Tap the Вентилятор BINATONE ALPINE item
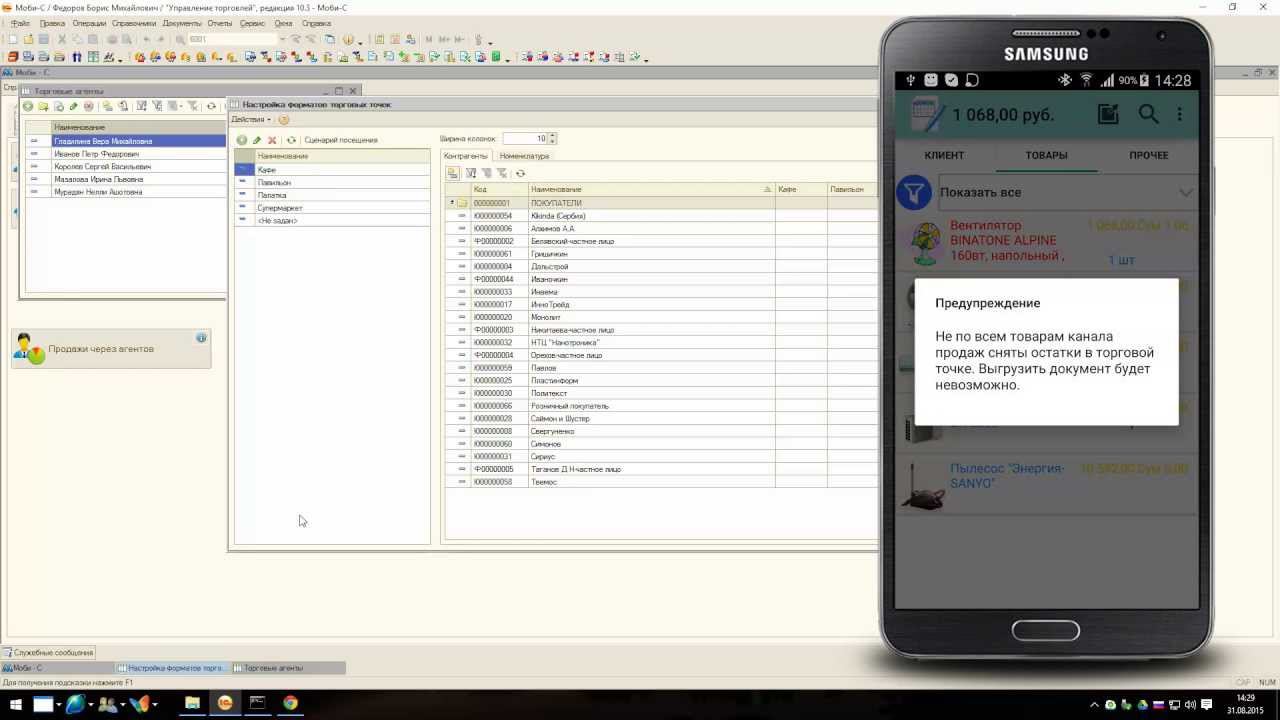This screenshot has width=1280, height=720. coord(1046,241)
